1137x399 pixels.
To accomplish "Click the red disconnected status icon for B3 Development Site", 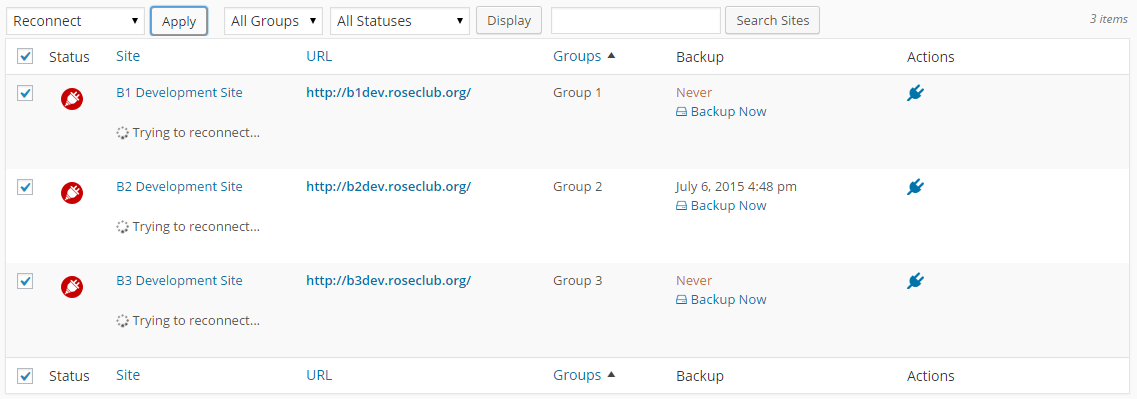I will [x=72, y=287].
